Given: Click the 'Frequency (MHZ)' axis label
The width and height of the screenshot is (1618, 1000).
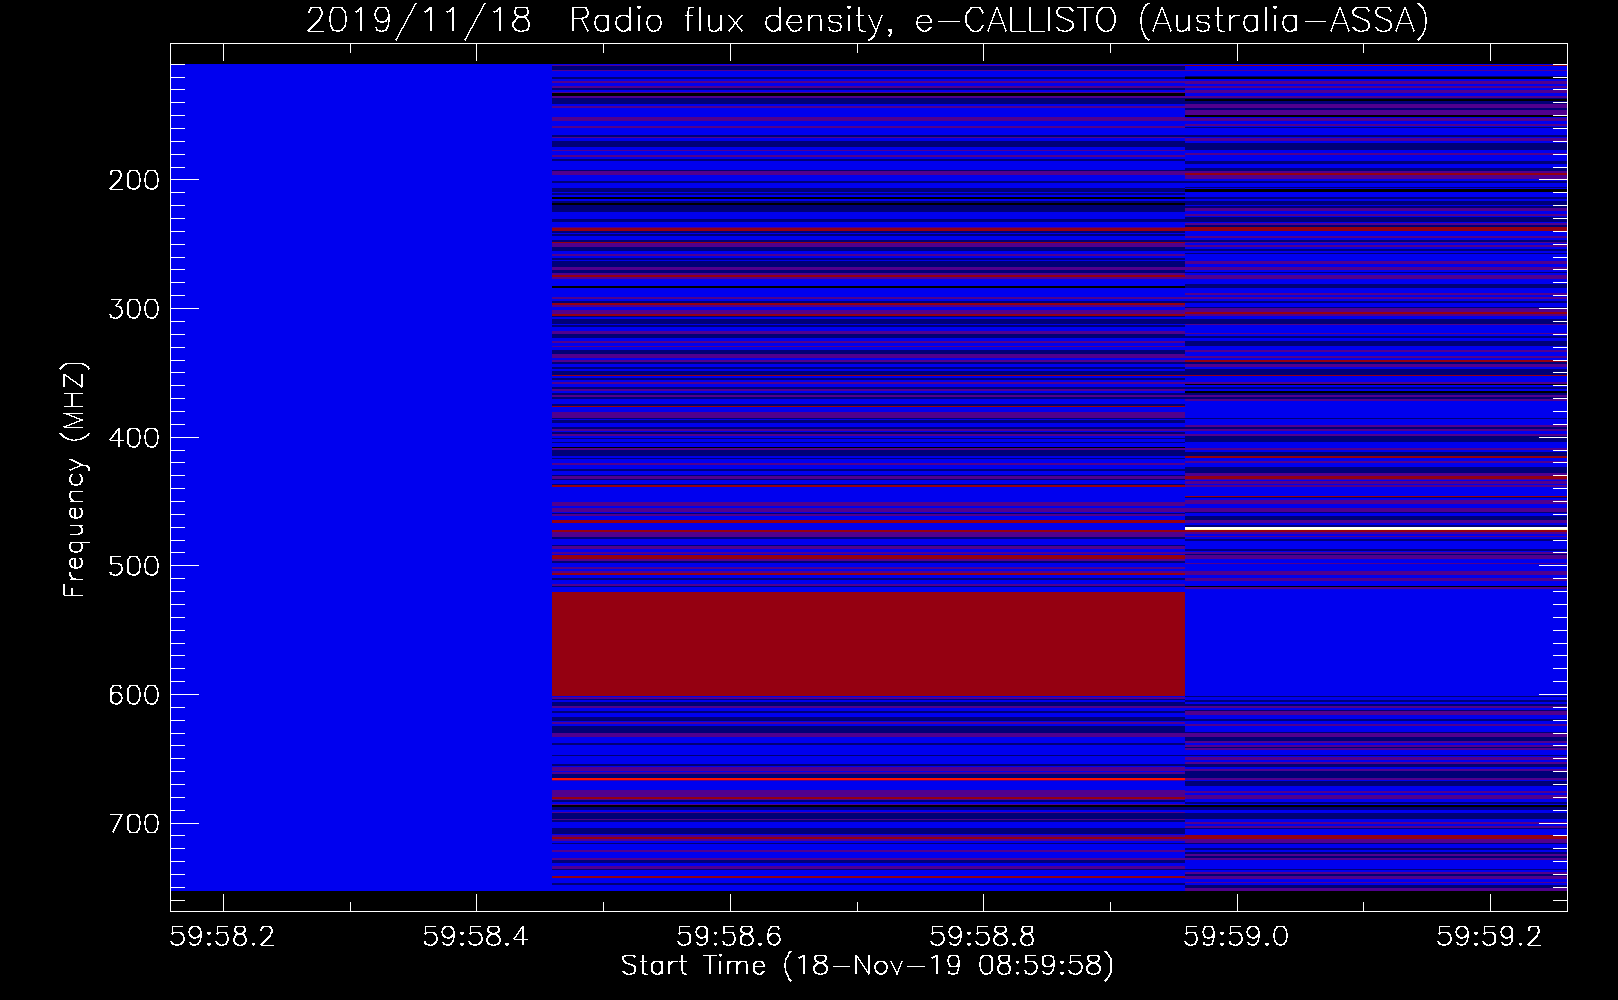Looking at the screenshot, I should 75,479.
